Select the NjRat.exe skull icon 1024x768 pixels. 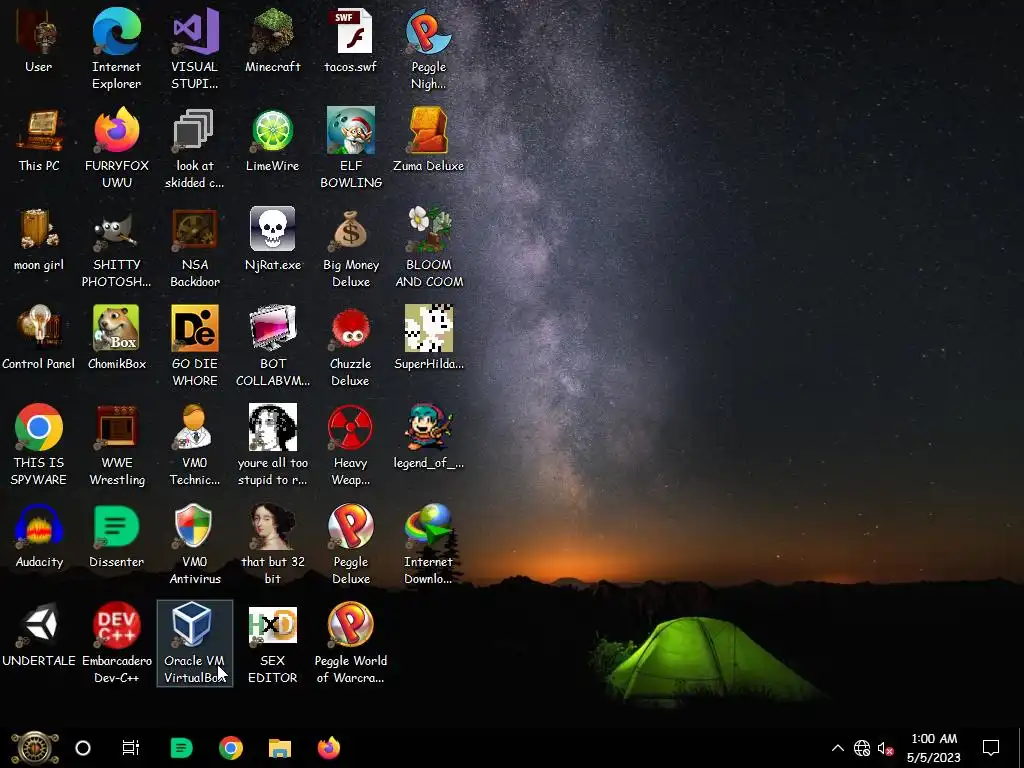pyautogui.click(x=272, y=240)
